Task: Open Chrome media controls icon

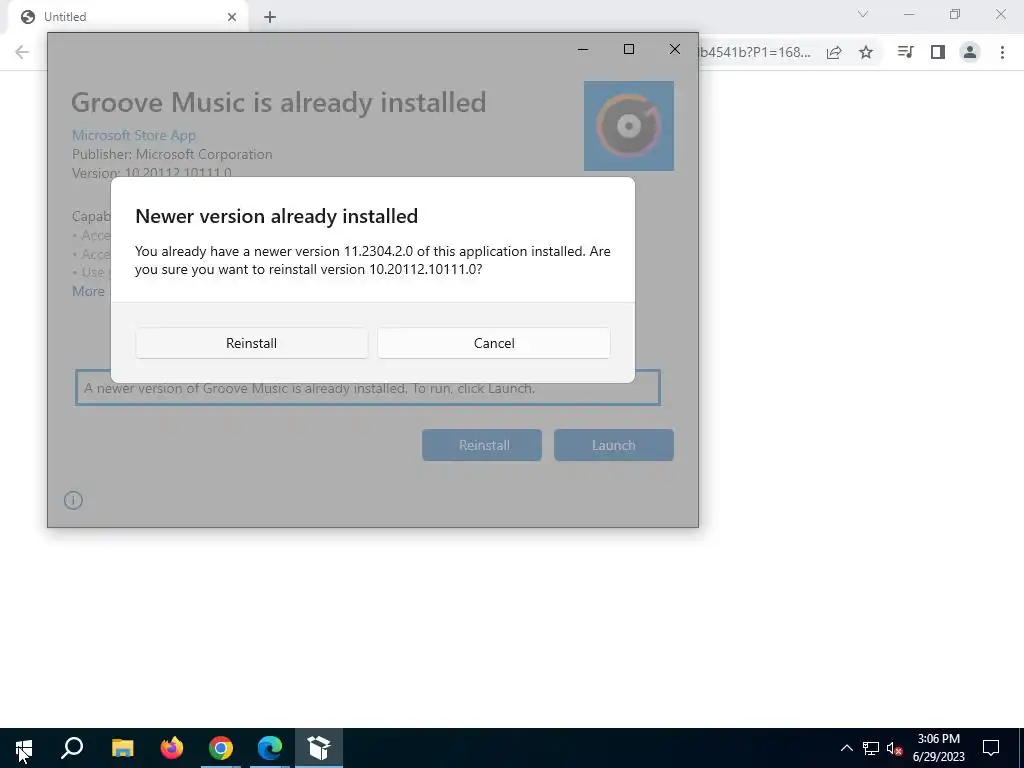Action: [x=905, y=52]
